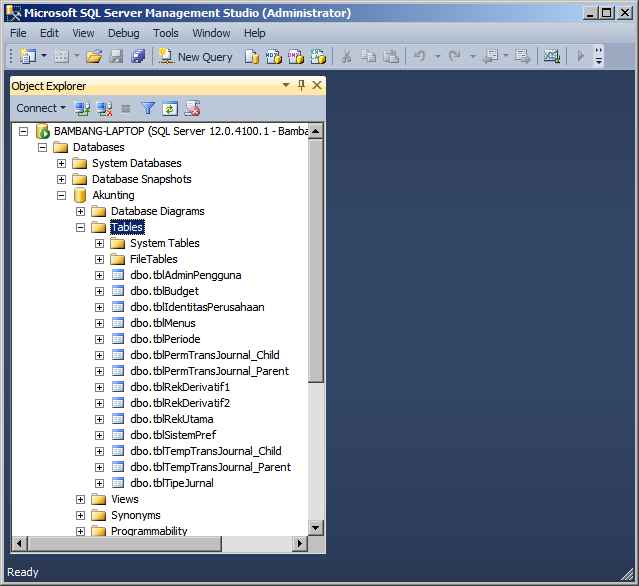Select dbo.tblAdminPengguna table
This screenshot has height=586, width=639.
[x=185, y=275]
